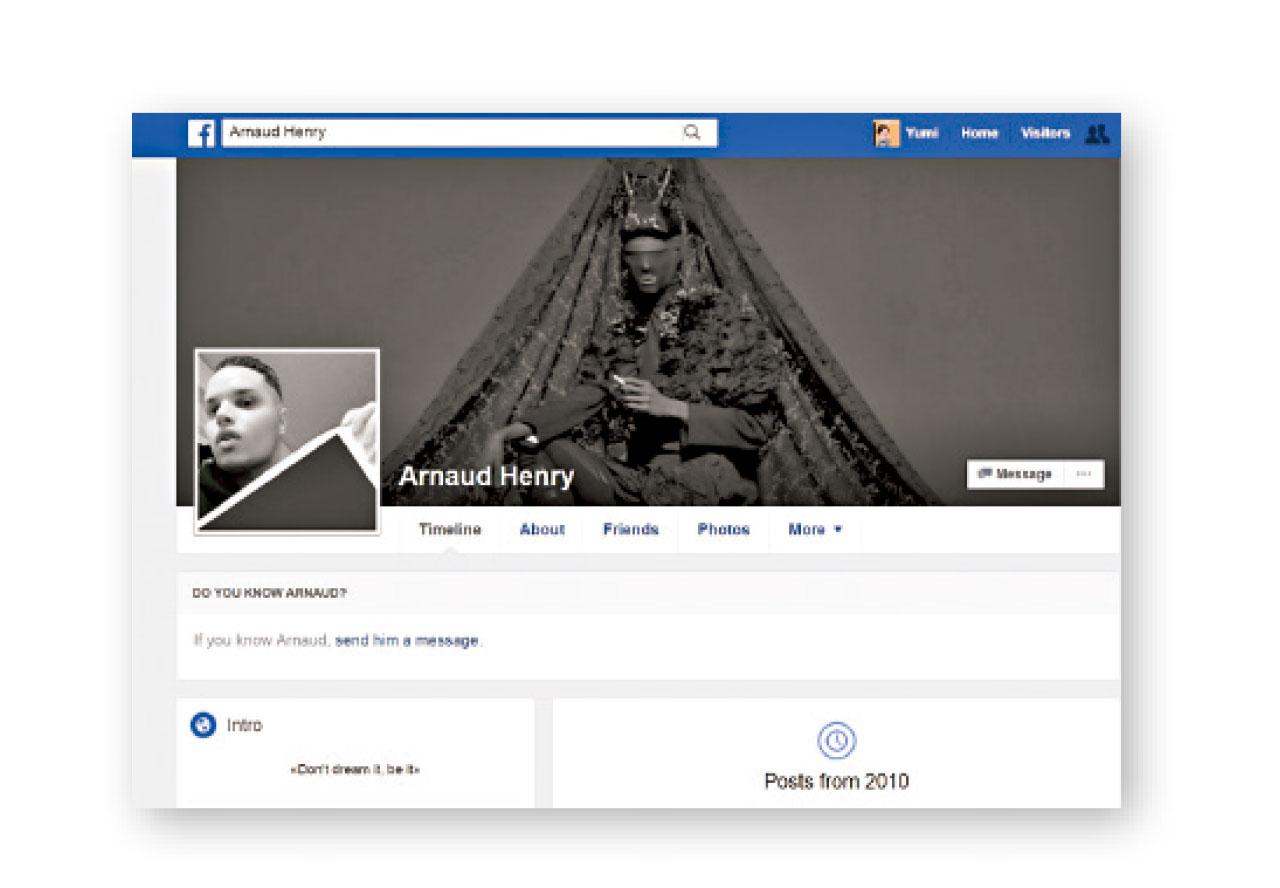Viewport: 1280px width, 888px height.
Task: Follow the 'send him a message' link
Action: click(x=406, y=641)
